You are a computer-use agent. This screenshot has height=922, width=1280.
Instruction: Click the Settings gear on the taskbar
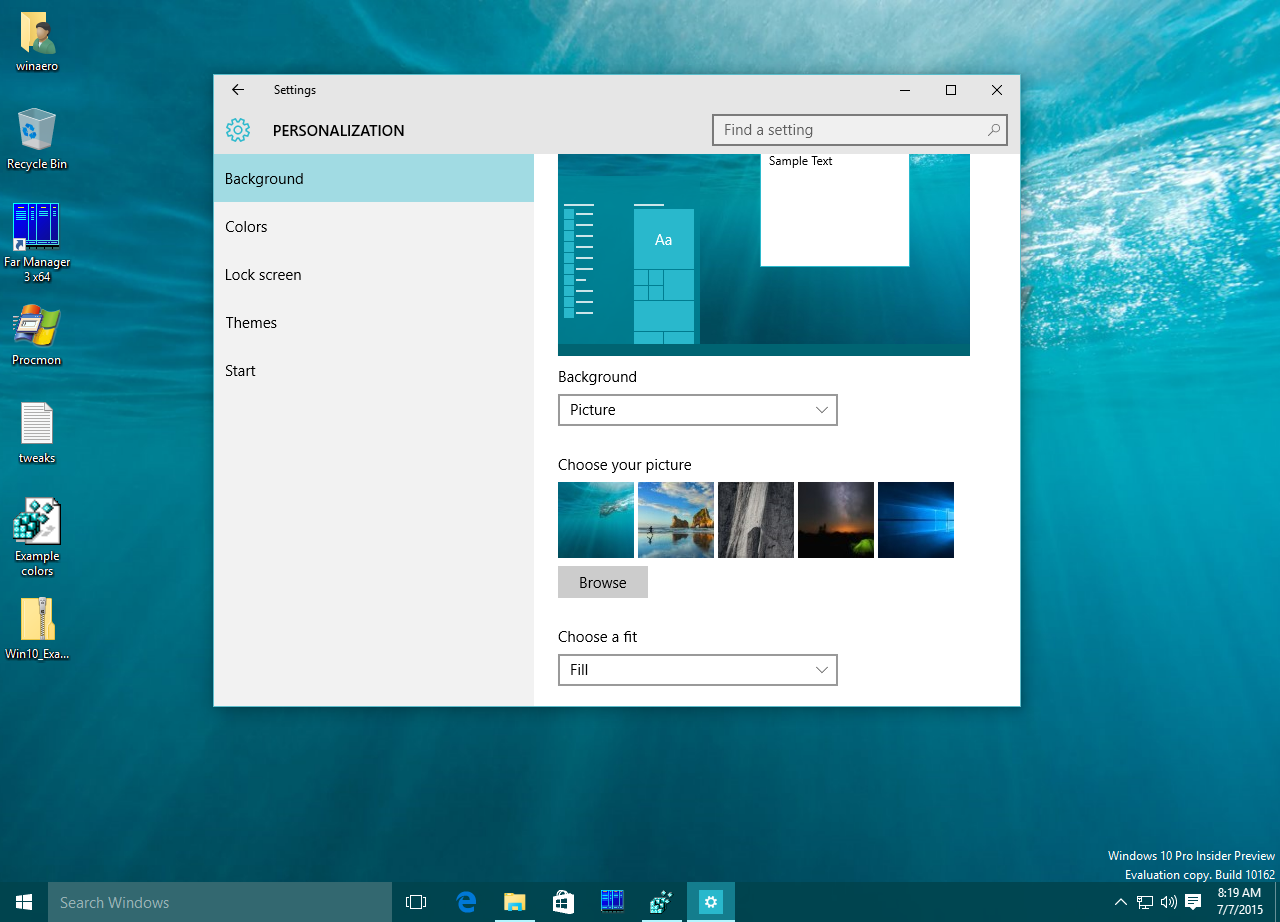710,902
